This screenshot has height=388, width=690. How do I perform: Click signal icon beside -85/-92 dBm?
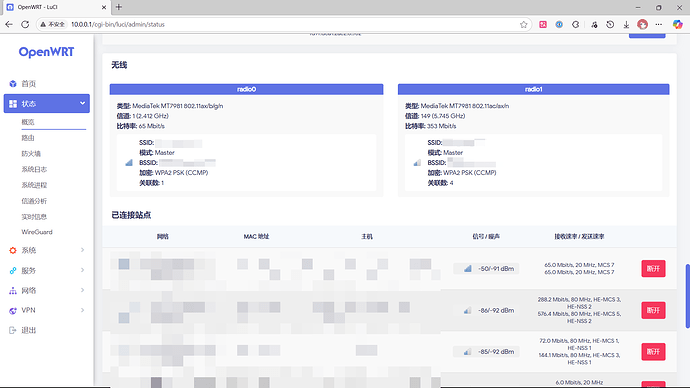tap(467, 352)
